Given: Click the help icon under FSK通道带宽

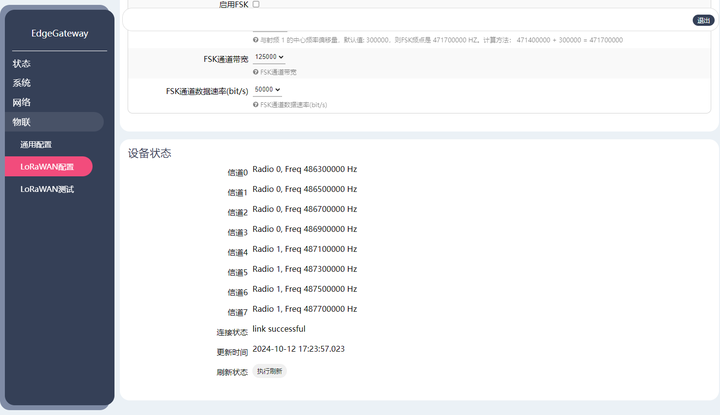Looking at the screenshot, I should 255,72.
